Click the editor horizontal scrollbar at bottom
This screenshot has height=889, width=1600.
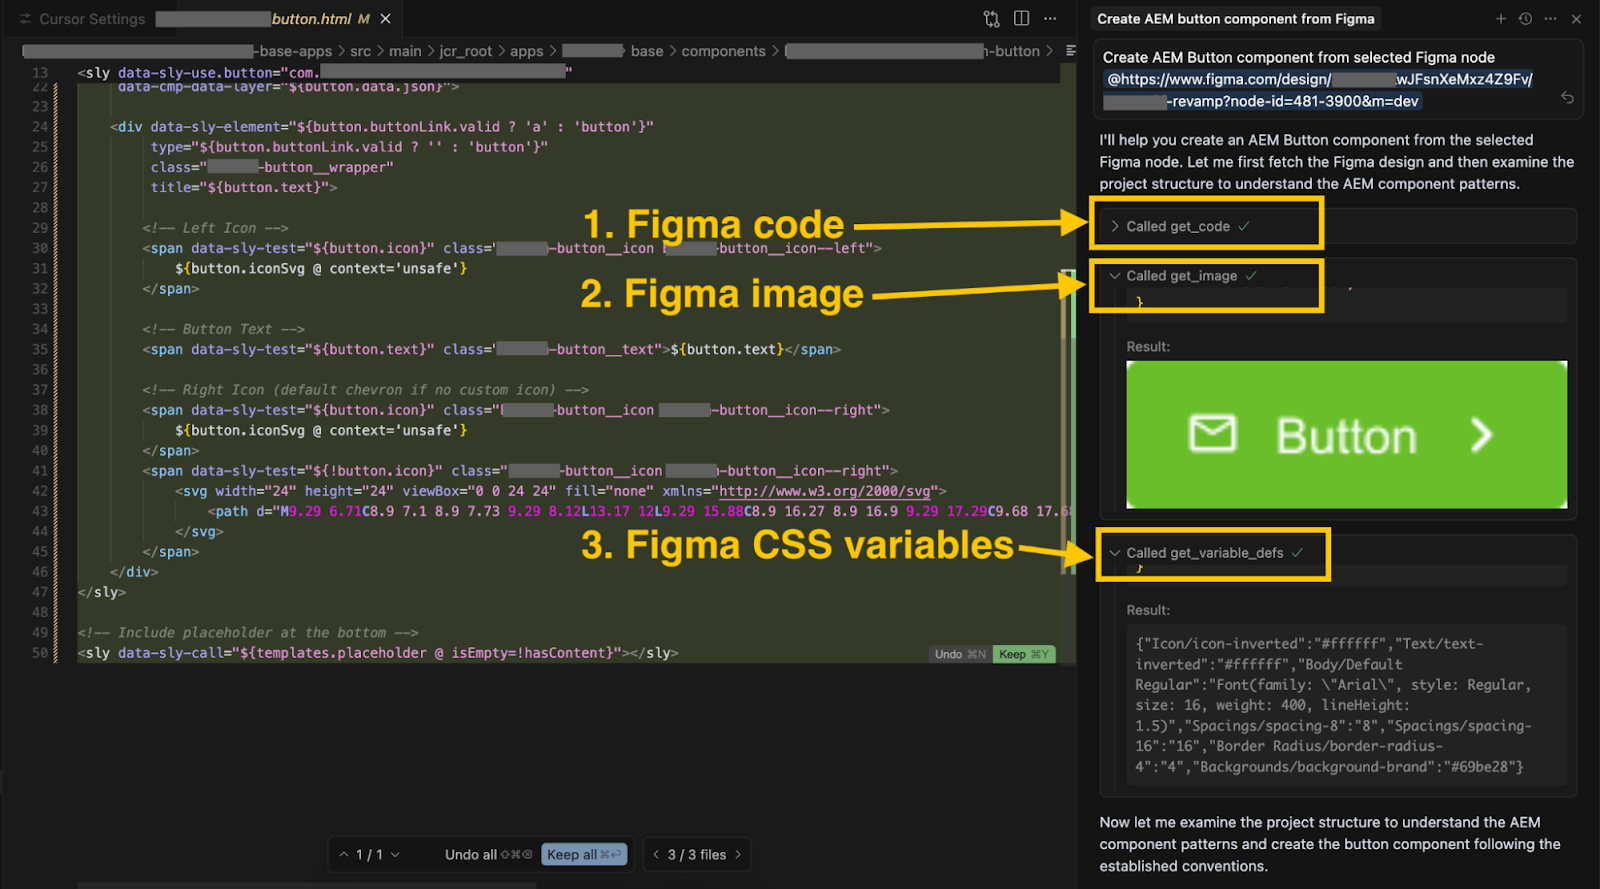307,885
